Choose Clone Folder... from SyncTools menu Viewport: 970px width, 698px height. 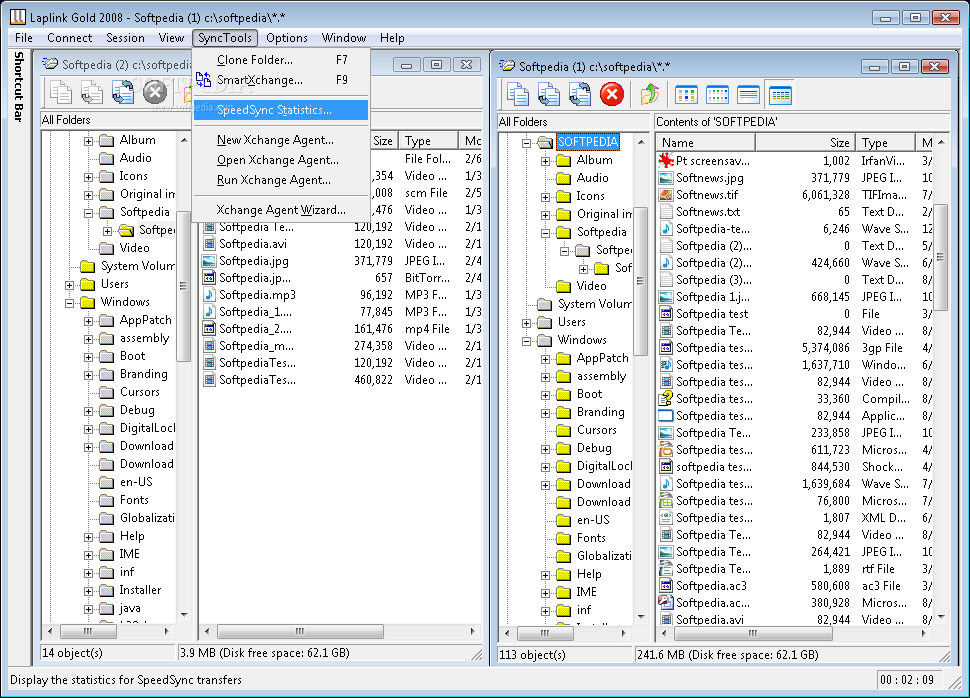point(281,60)
